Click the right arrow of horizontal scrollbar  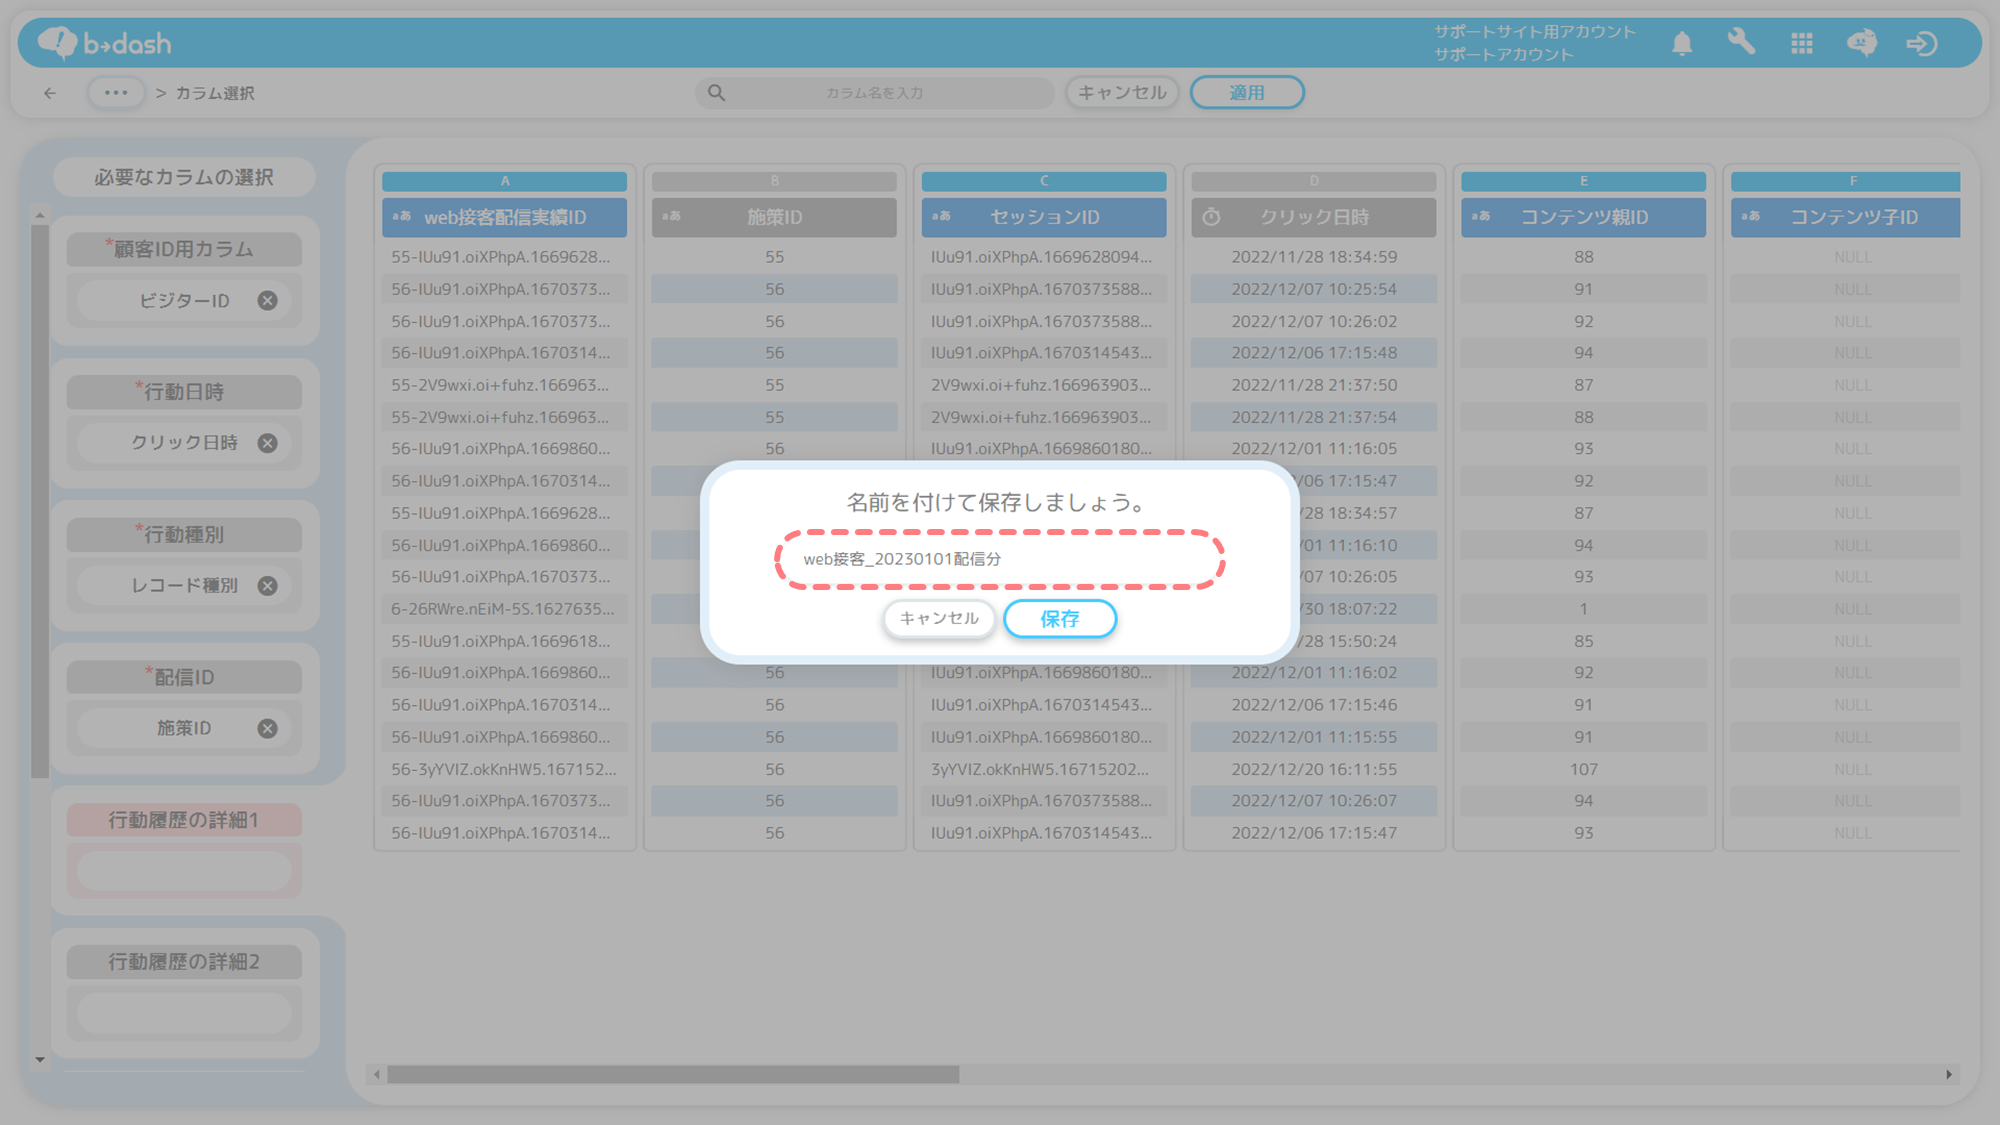pyautogui.click(x=1949, y=1074)
